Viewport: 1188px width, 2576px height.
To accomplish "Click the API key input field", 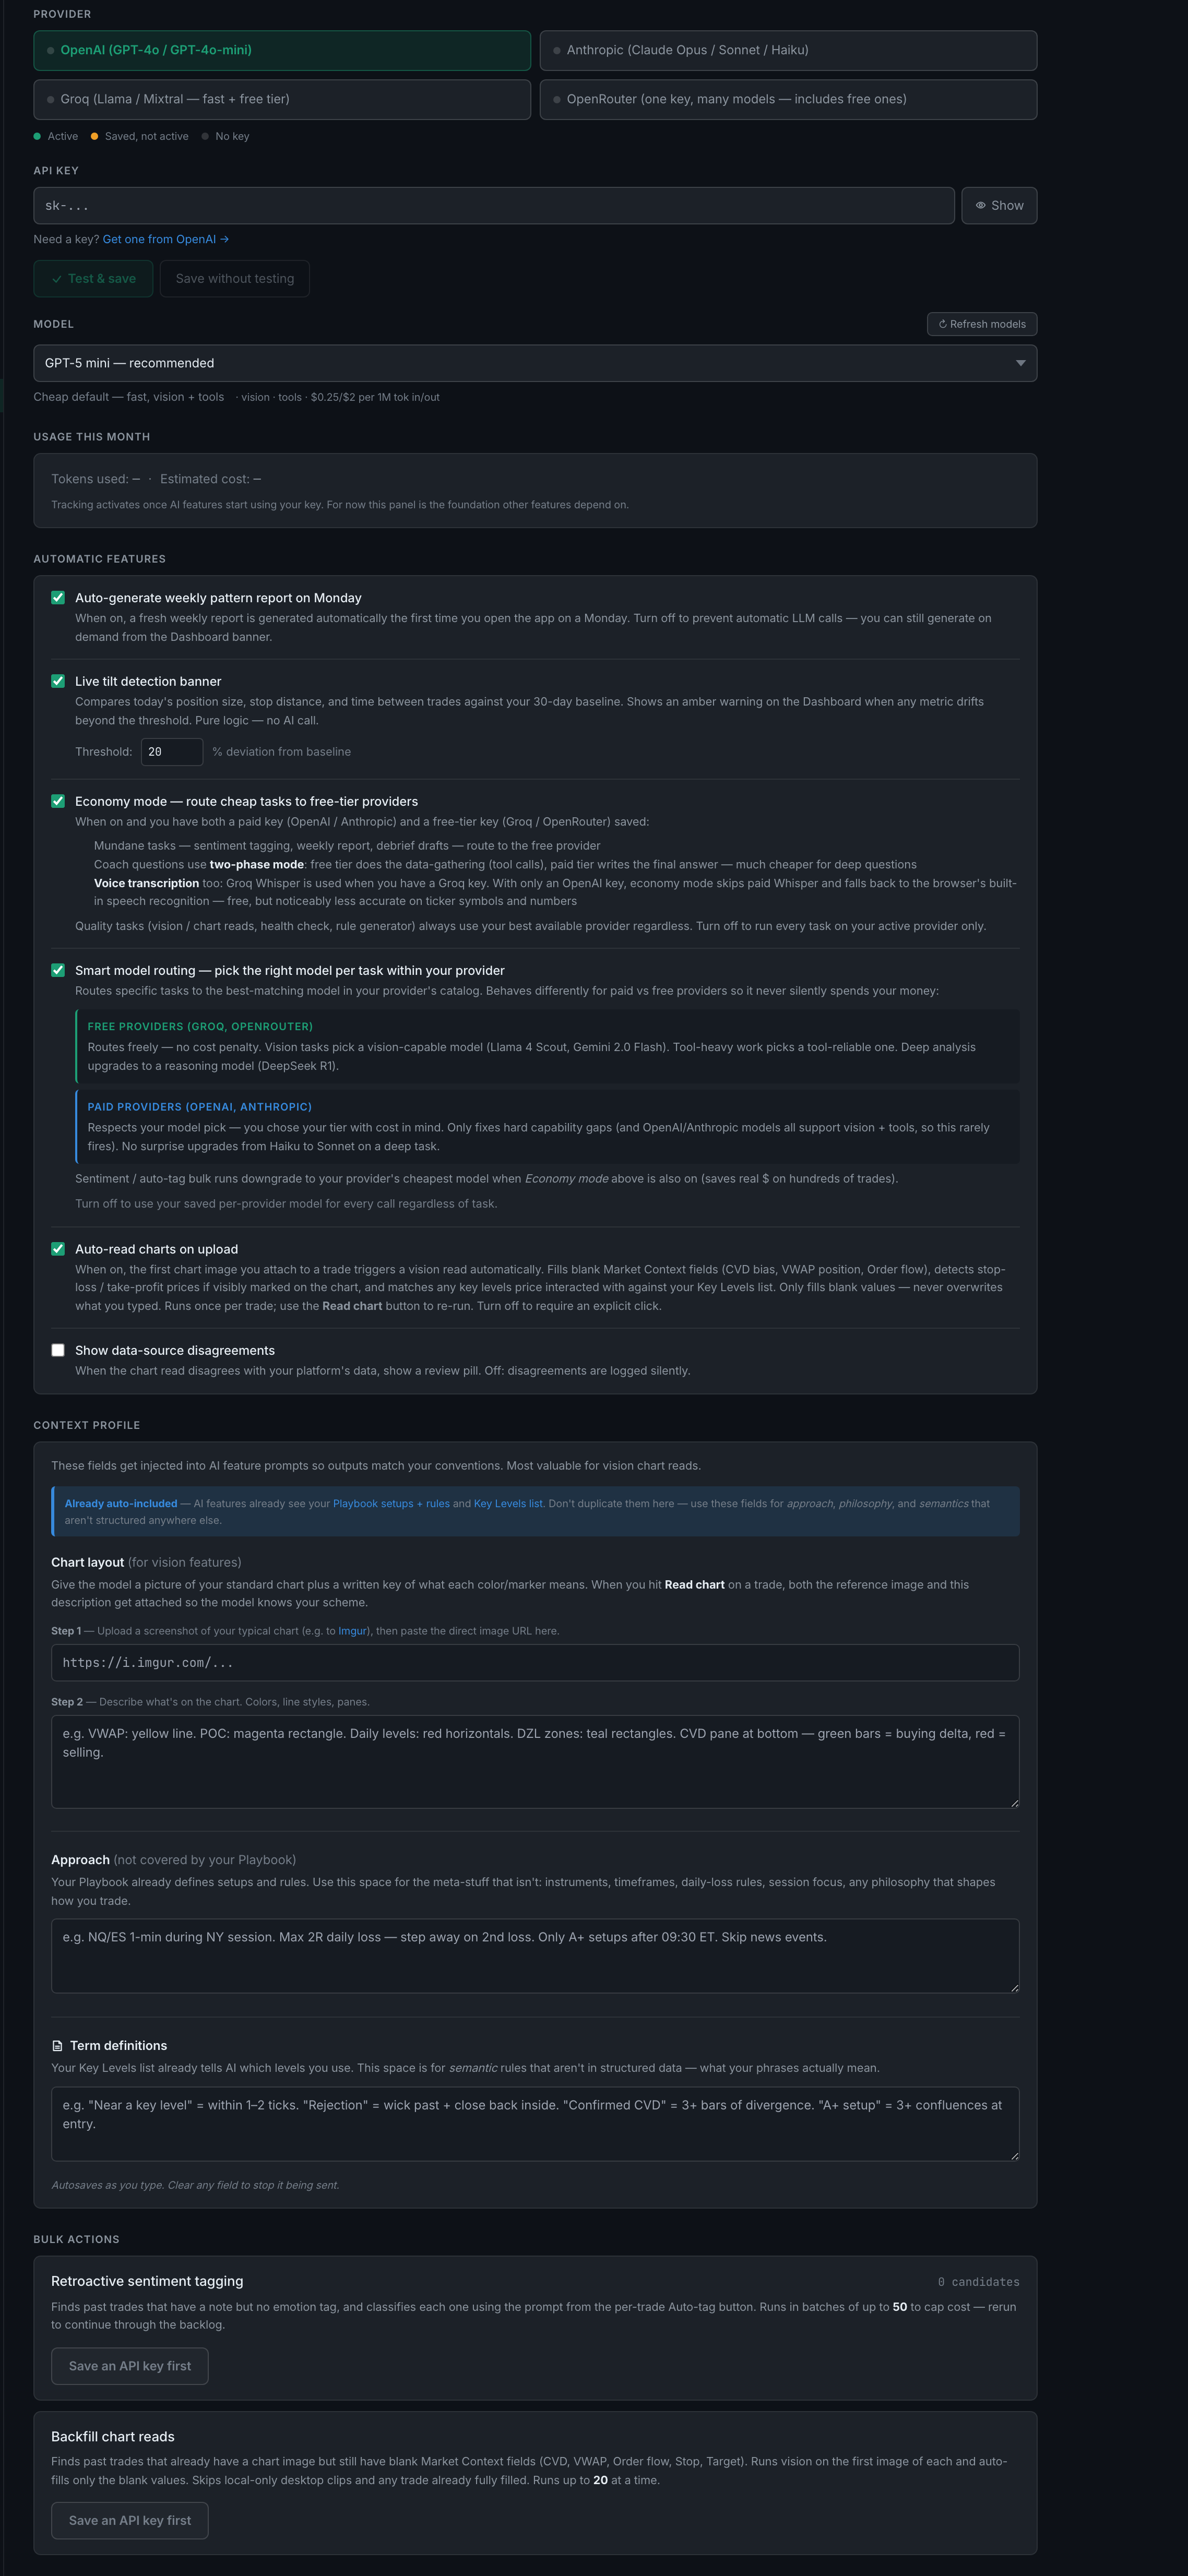I will click(494, 206).
